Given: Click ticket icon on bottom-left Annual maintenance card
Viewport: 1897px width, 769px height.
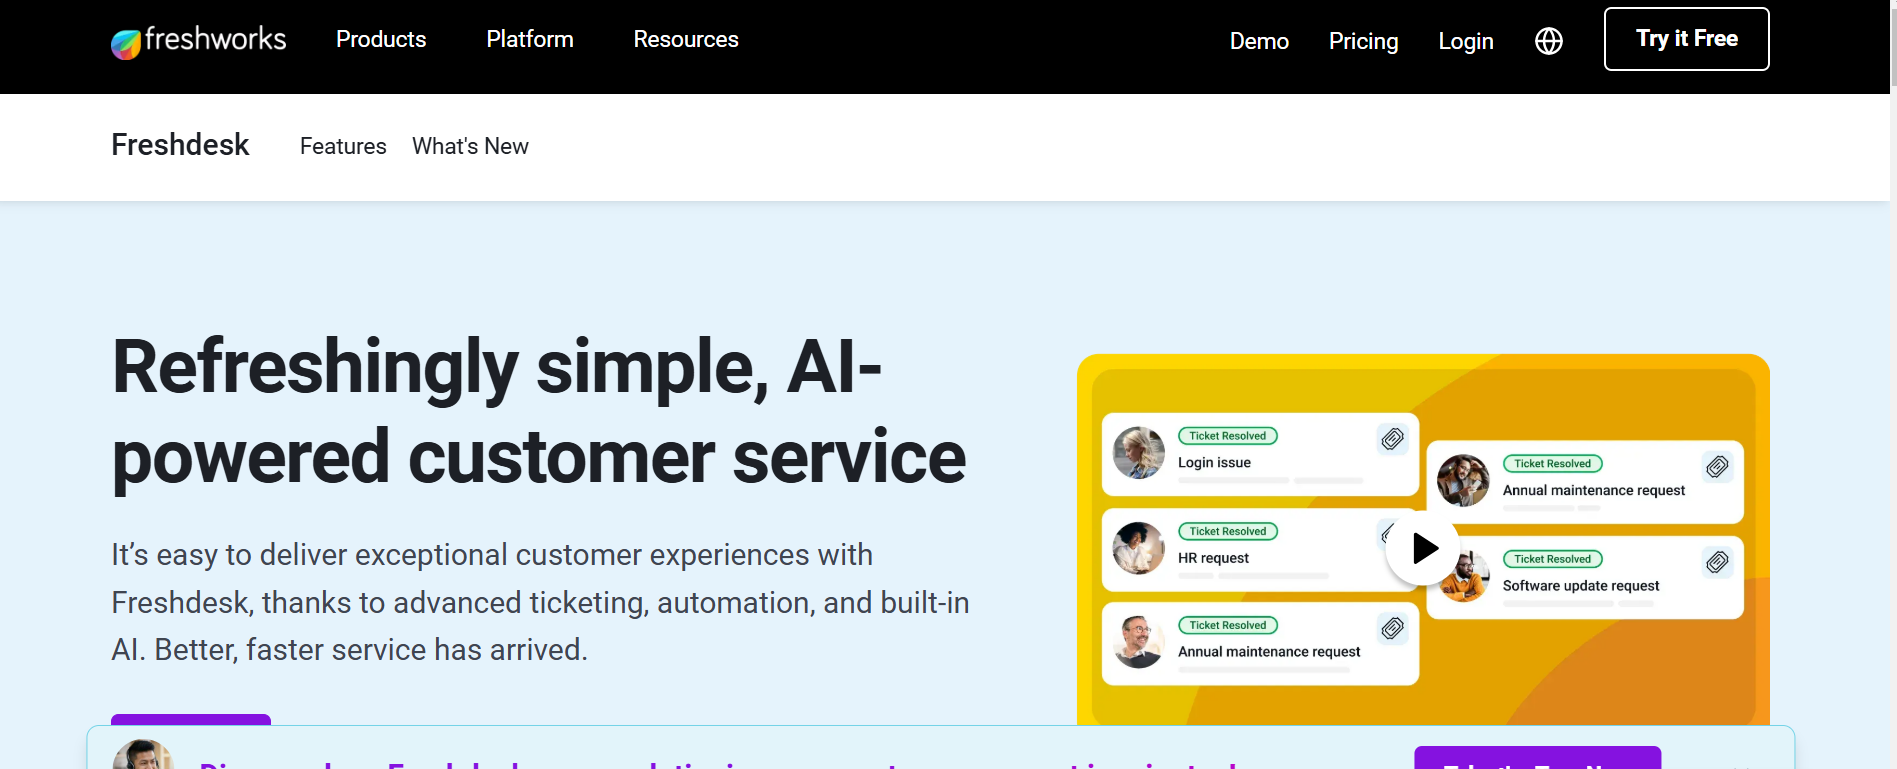Looking at the screenshot, I should point(1392,629).
